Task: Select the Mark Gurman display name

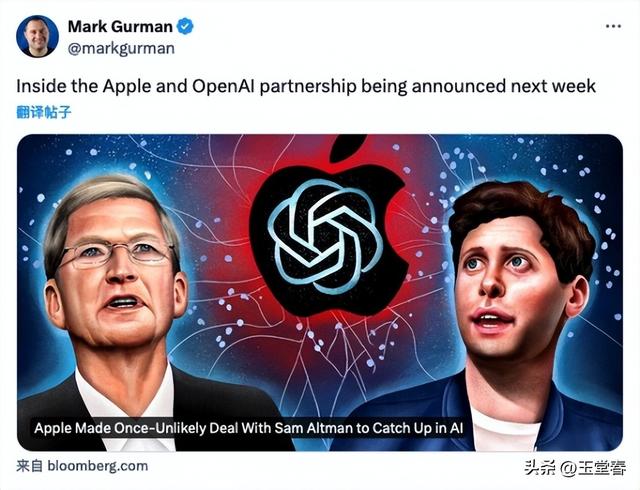Action: 120,27
